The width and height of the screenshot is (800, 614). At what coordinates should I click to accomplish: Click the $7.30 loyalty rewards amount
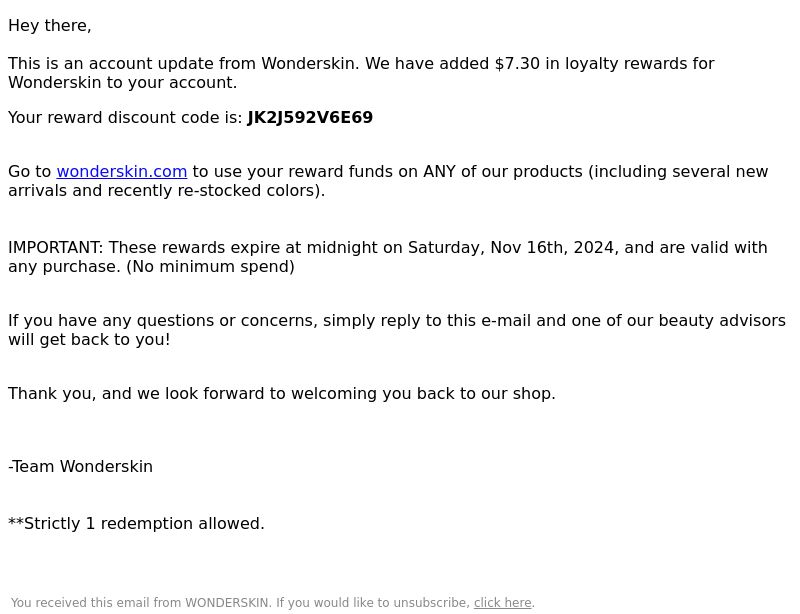[517, 64]
